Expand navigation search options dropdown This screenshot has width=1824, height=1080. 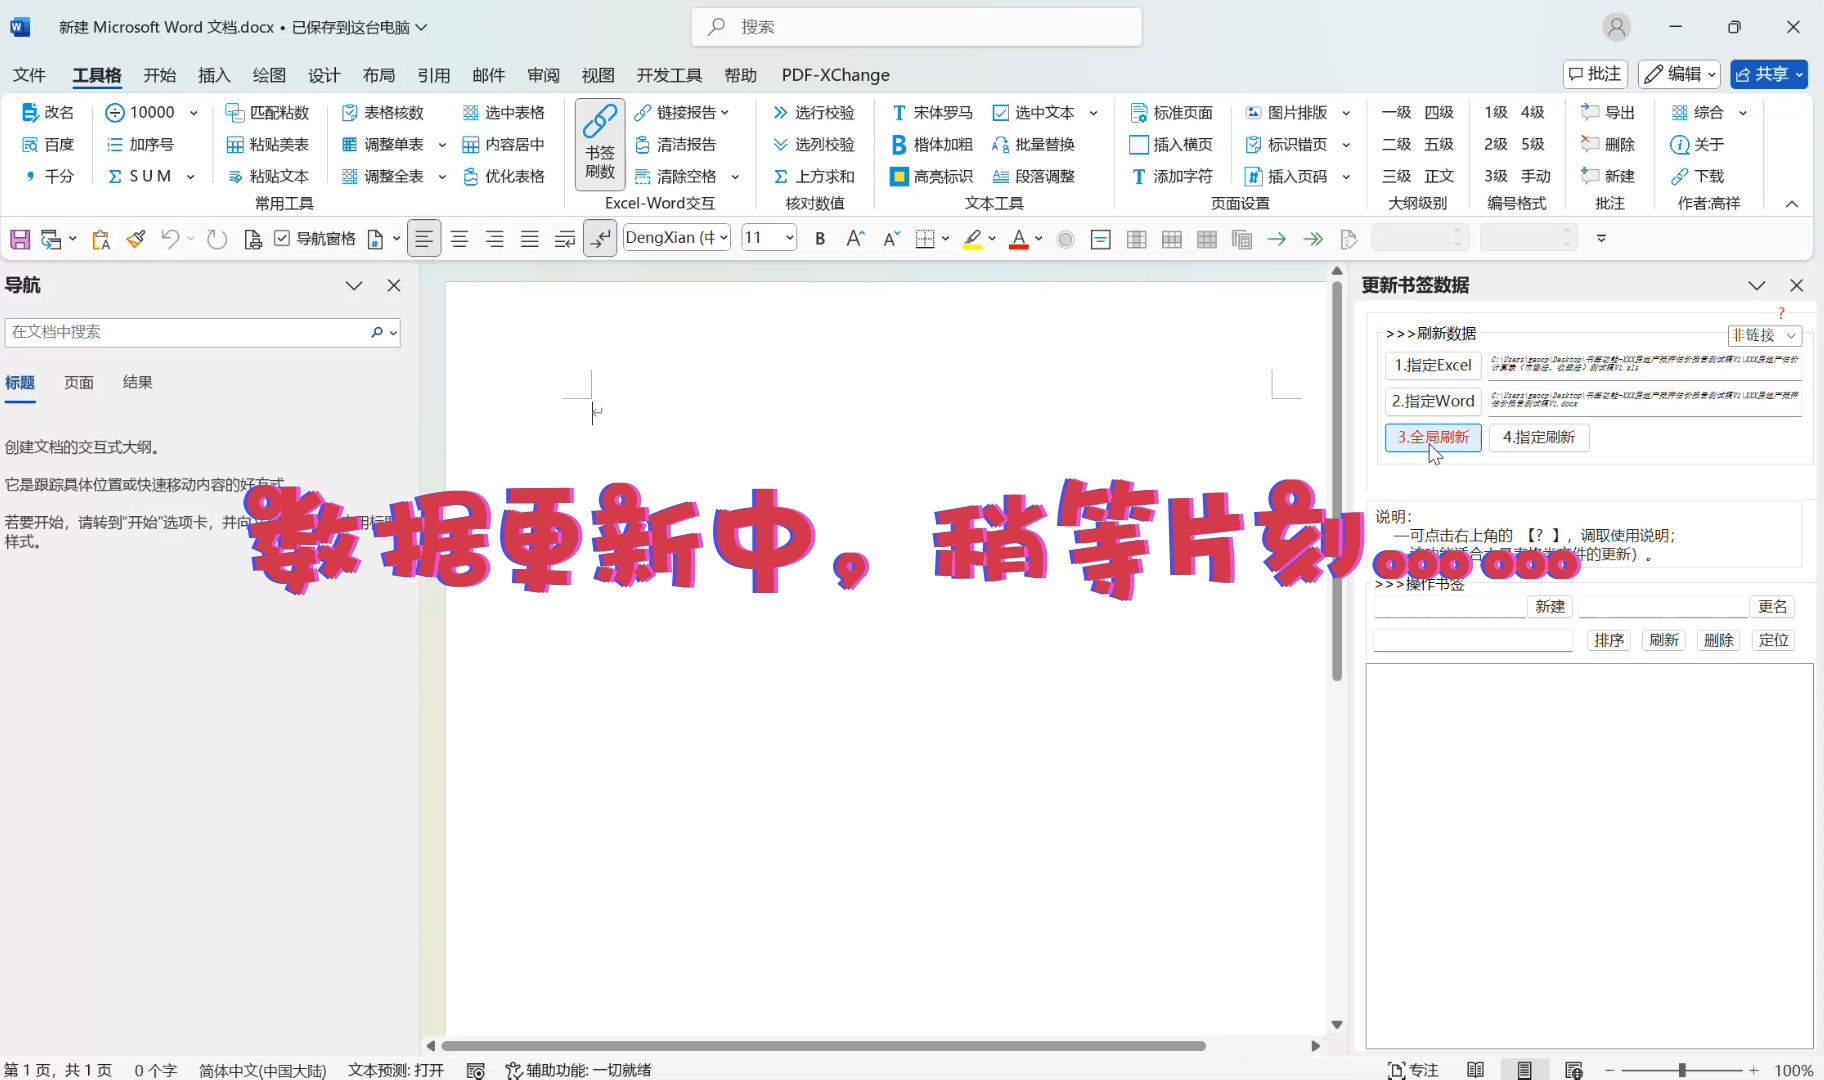[393, 332]
